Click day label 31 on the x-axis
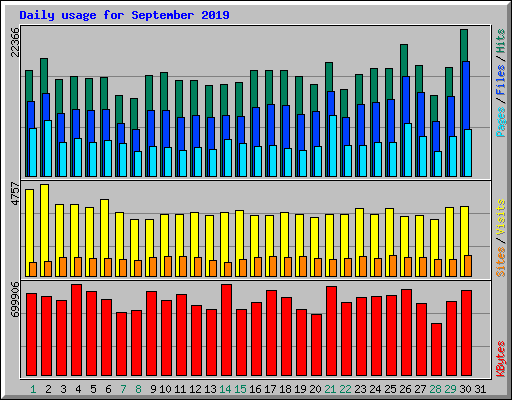 (x=480, y=389)
